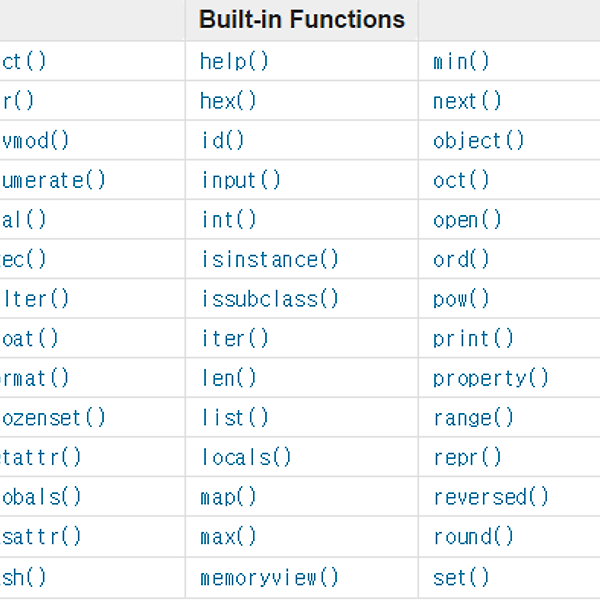Open the link ending in "lter()"
Viewport: 600px width, 600px height.
coord(34,300)
